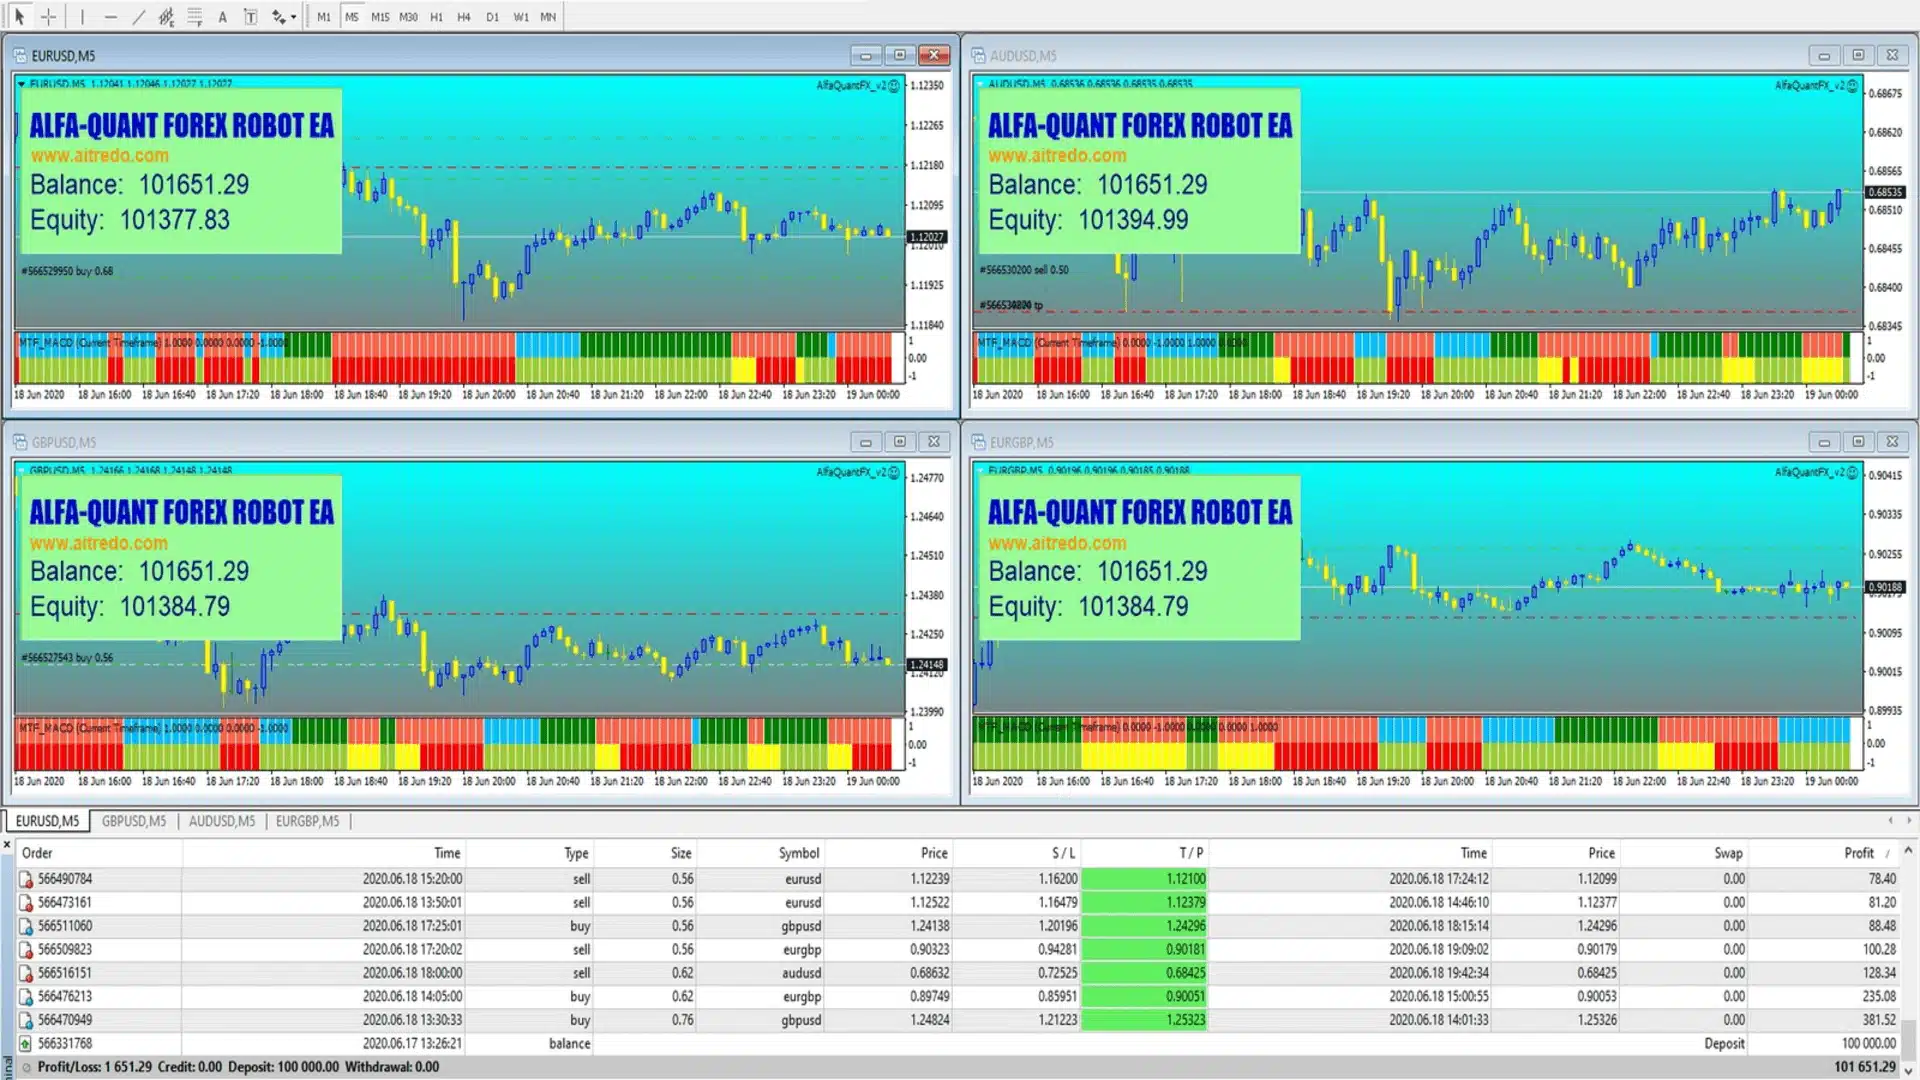Click the Profit/Loss summary row text

238,1067
